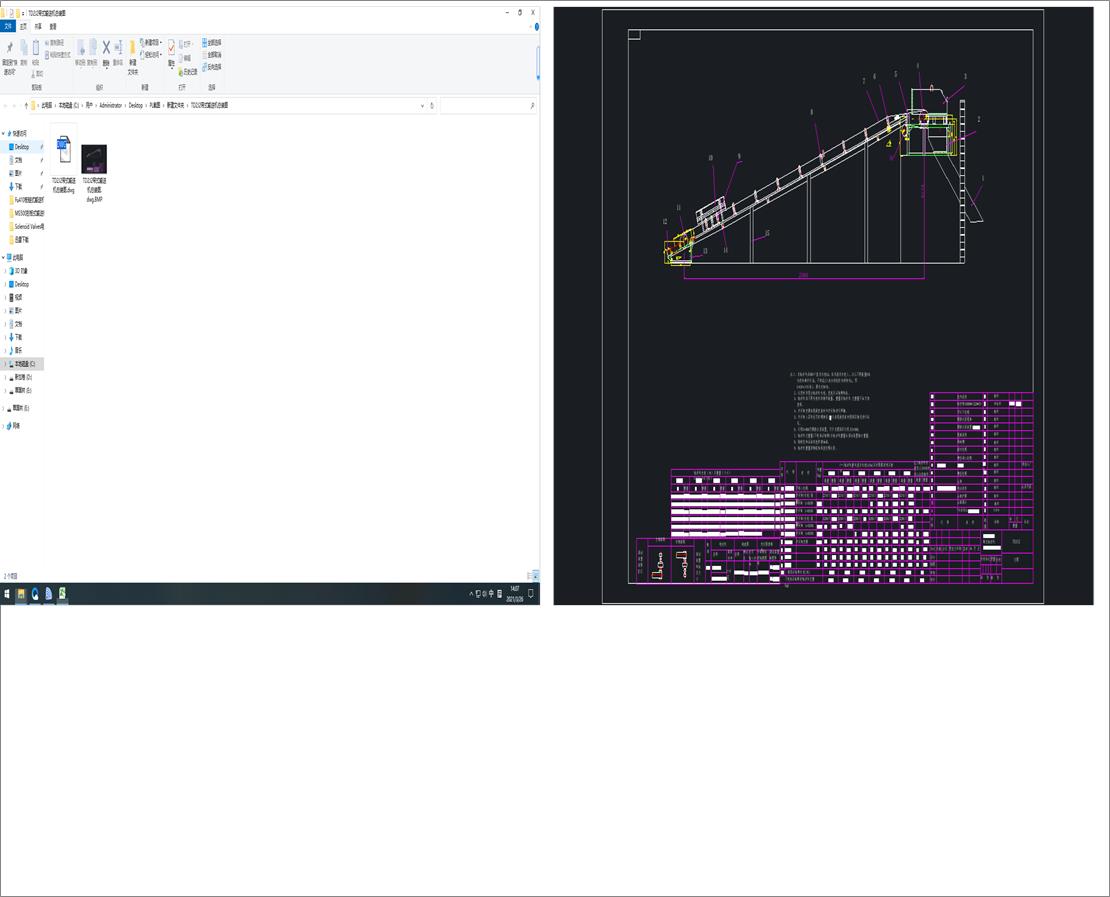
Task: Click the Up one level arrow
Action: point(26,105)
